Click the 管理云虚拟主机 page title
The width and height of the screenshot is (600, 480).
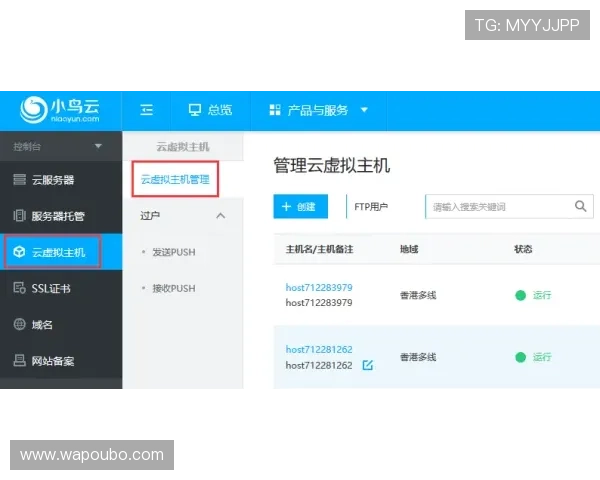click(331, 166)
